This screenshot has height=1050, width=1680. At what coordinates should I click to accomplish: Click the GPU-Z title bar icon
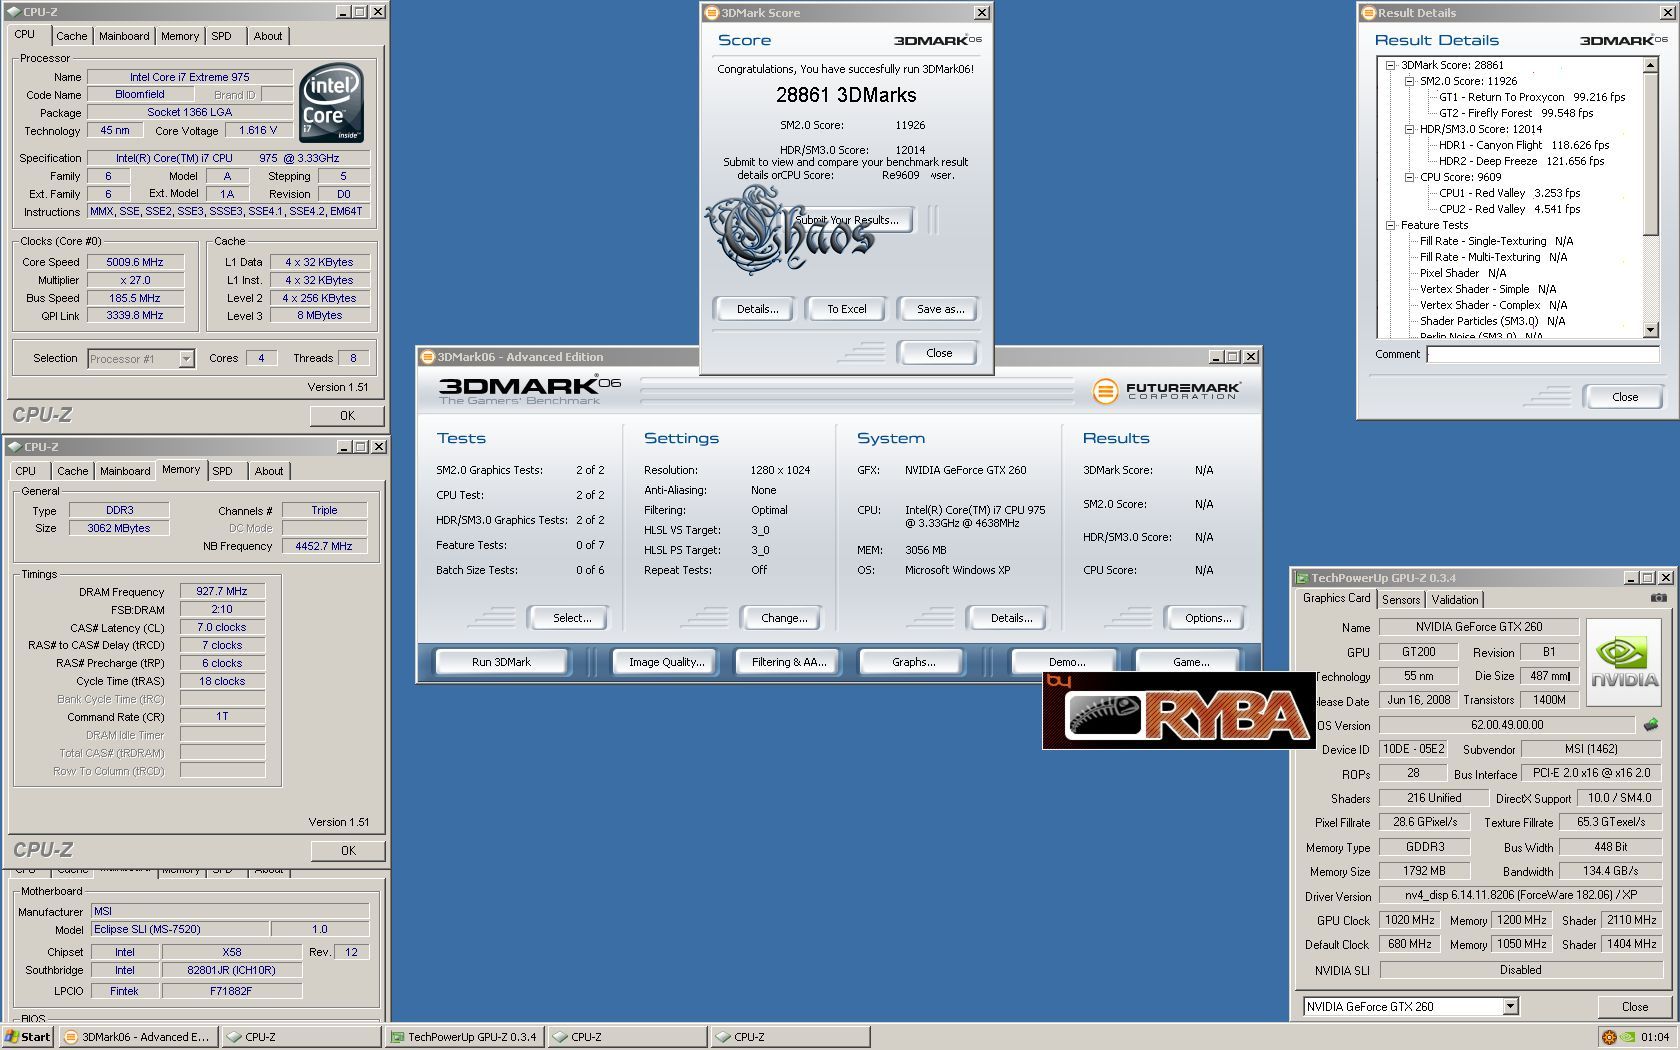[1302, 578]
